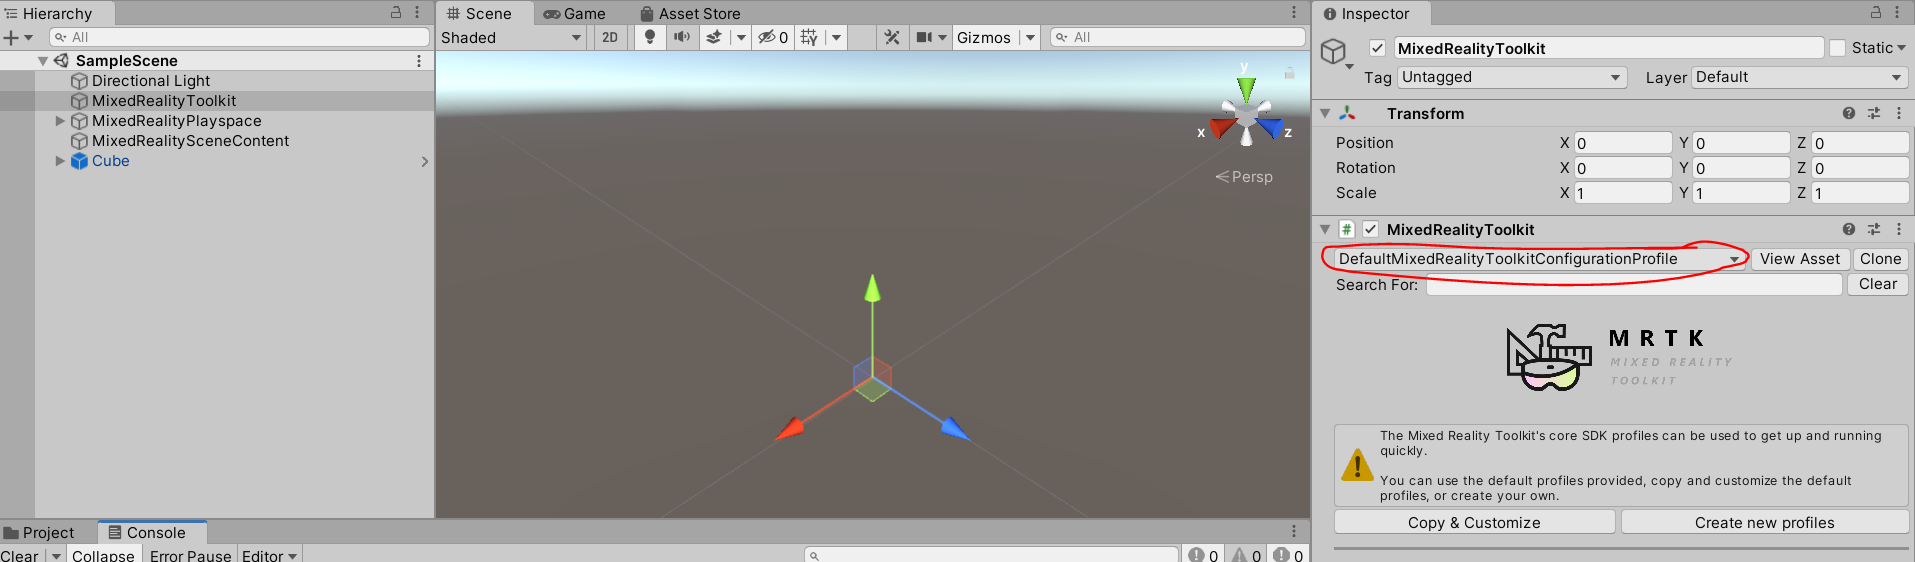The width and height of the screenshot is (1915, 562).
Task: Open Scene view options menu dots
Action: 1294,12
